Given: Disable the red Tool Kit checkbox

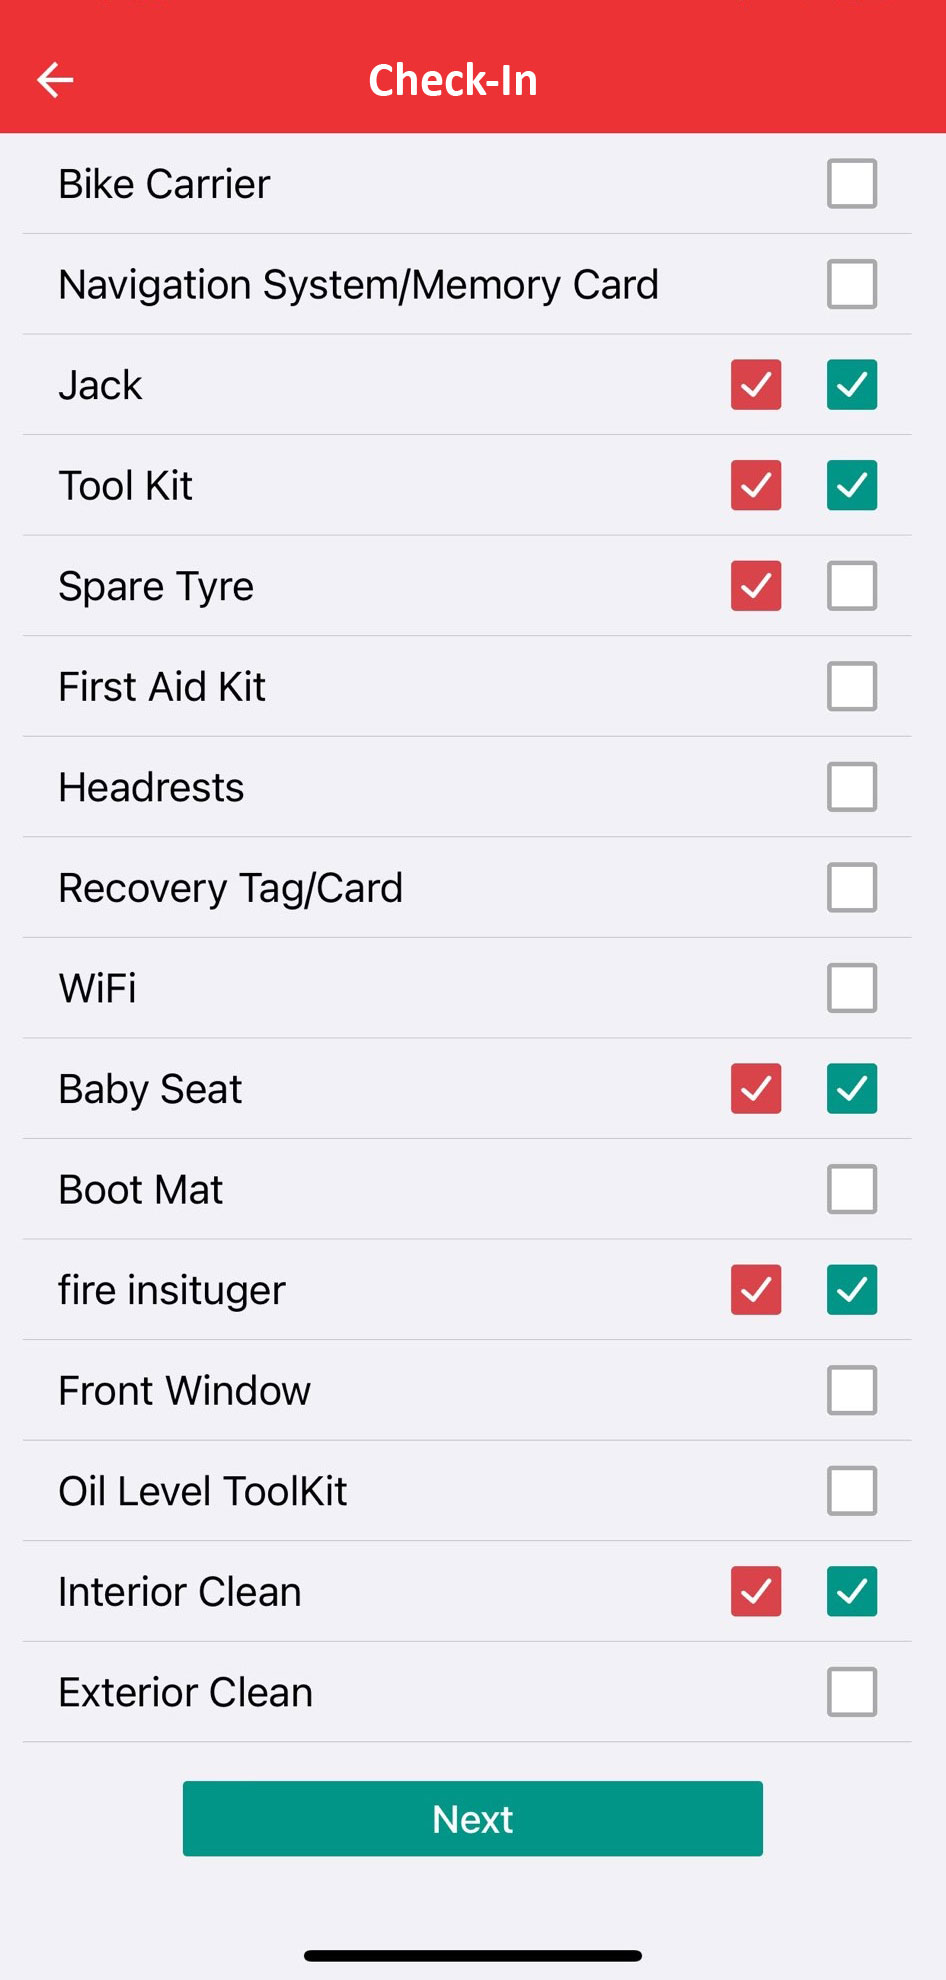Looking at the screenshot, I should (x=755, y=485).
